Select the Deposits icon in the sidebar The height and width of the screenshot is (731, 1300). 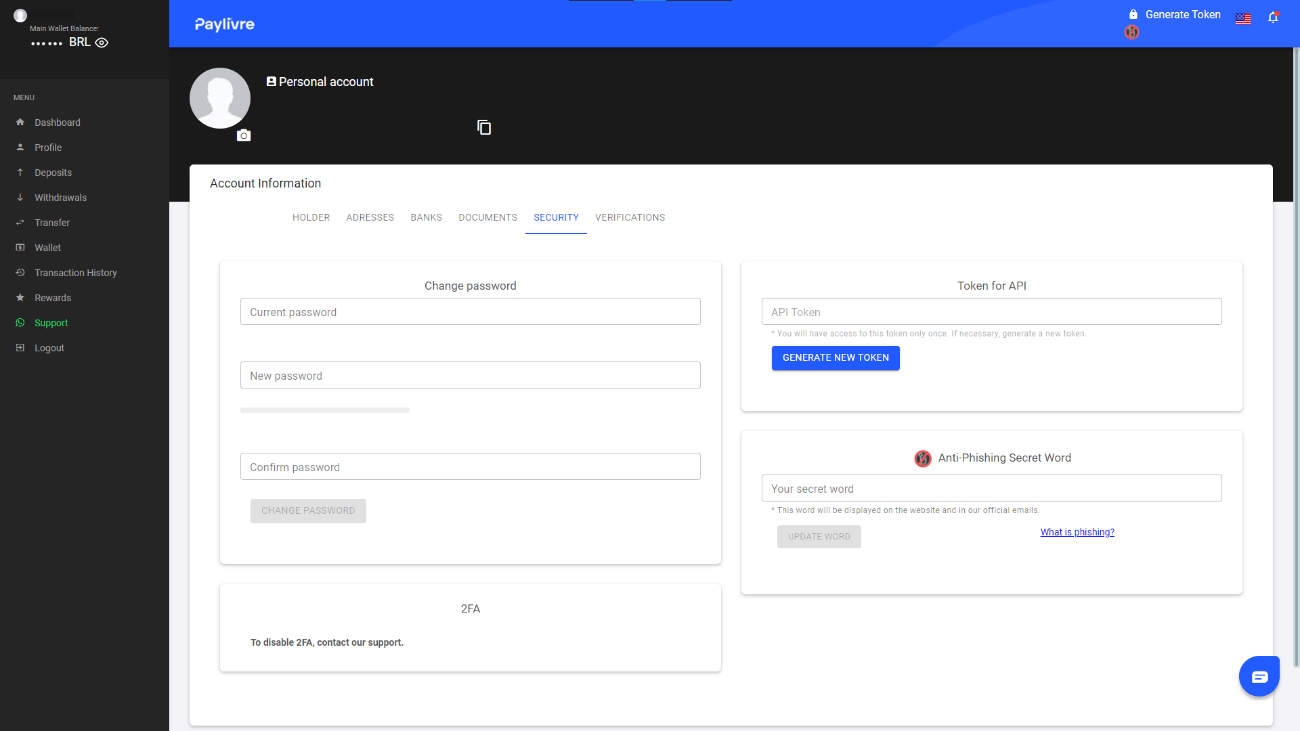pos(20,171)
